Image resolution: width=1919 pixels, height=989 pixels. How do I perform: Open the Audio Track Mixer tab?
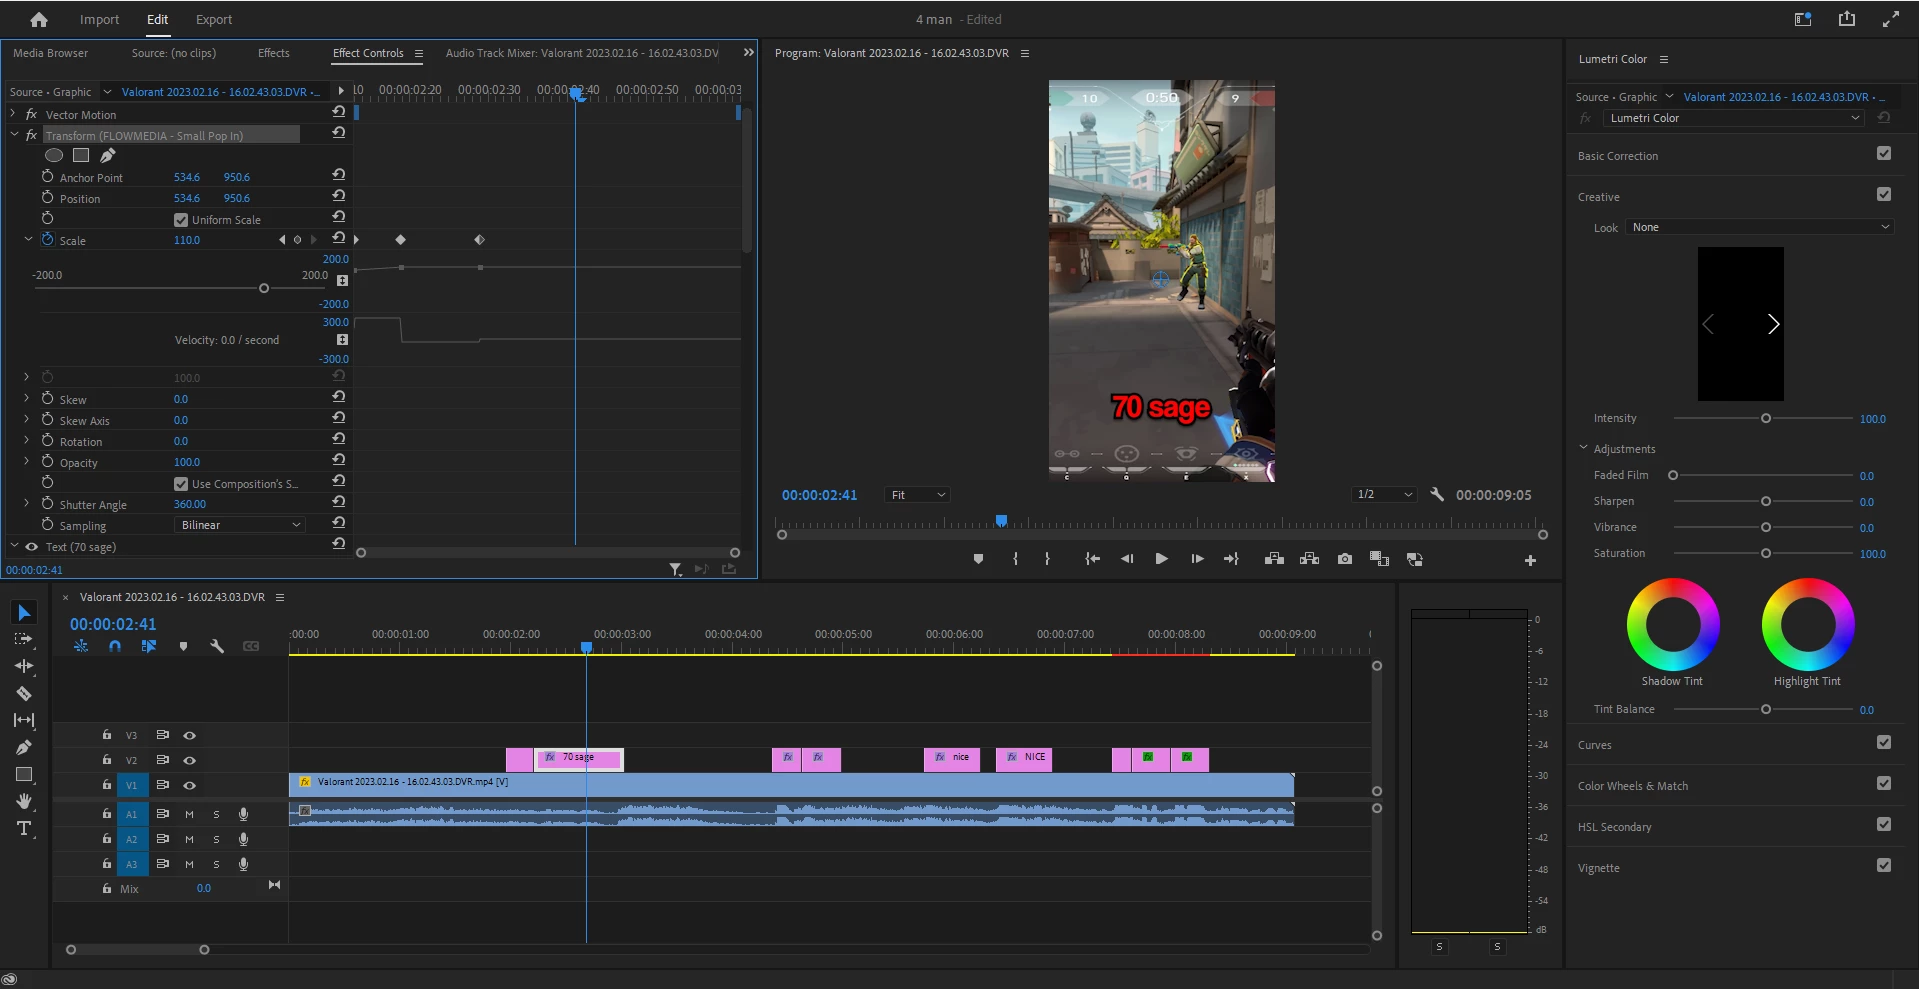click(582, 53)
